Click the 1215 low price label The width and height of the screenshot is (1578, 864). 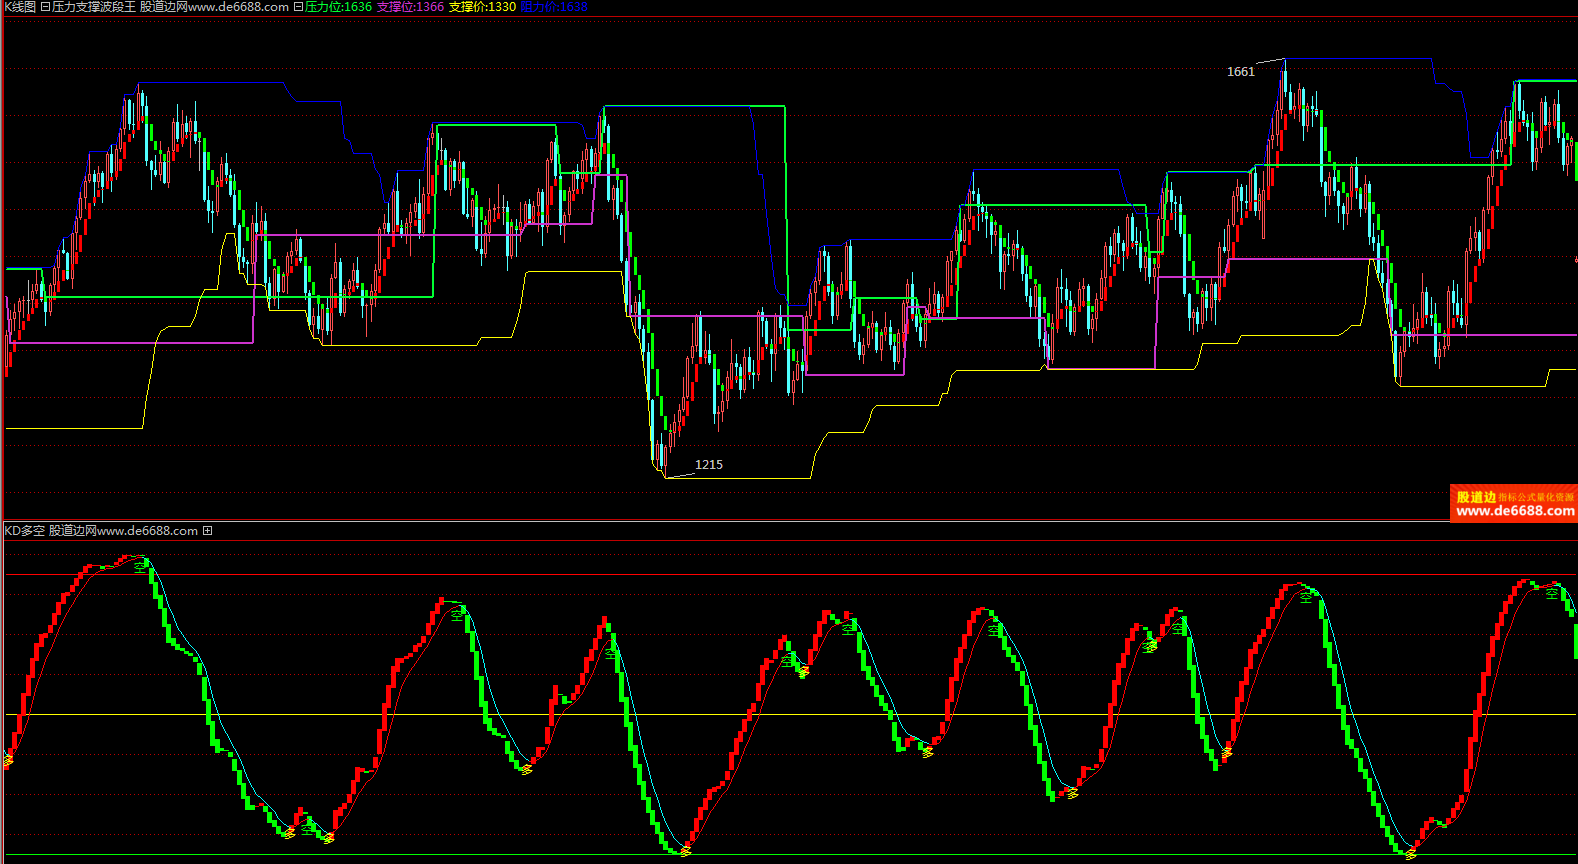click(x=708, y=465)
